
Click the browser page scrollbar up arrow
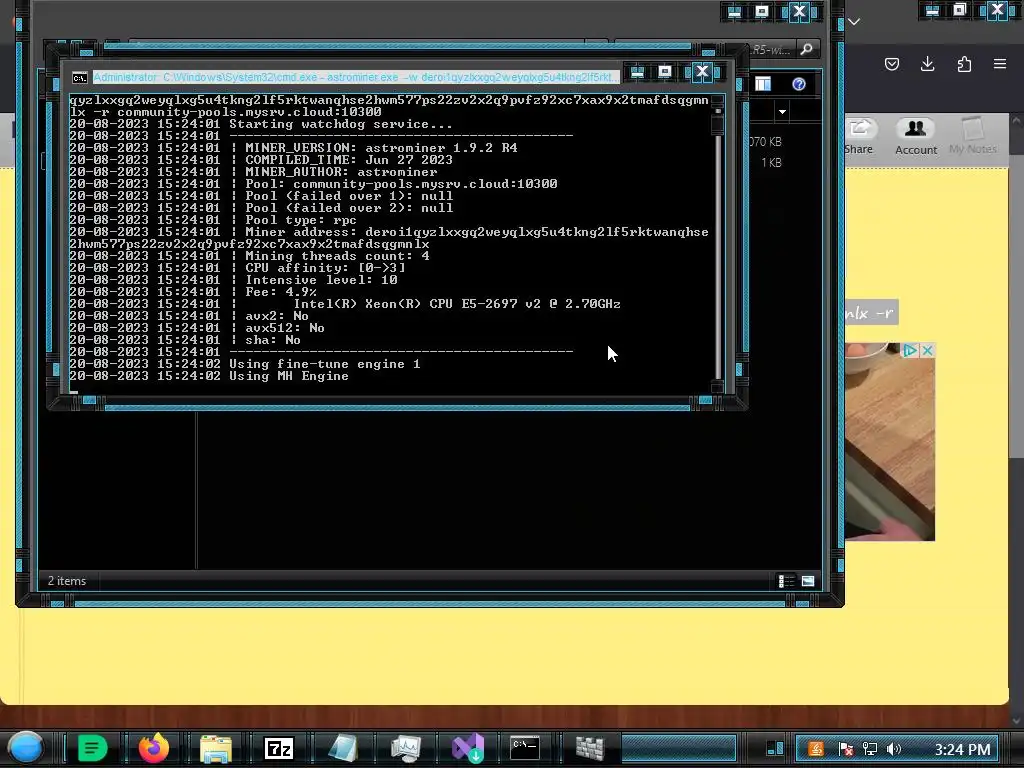point(1016,121)
